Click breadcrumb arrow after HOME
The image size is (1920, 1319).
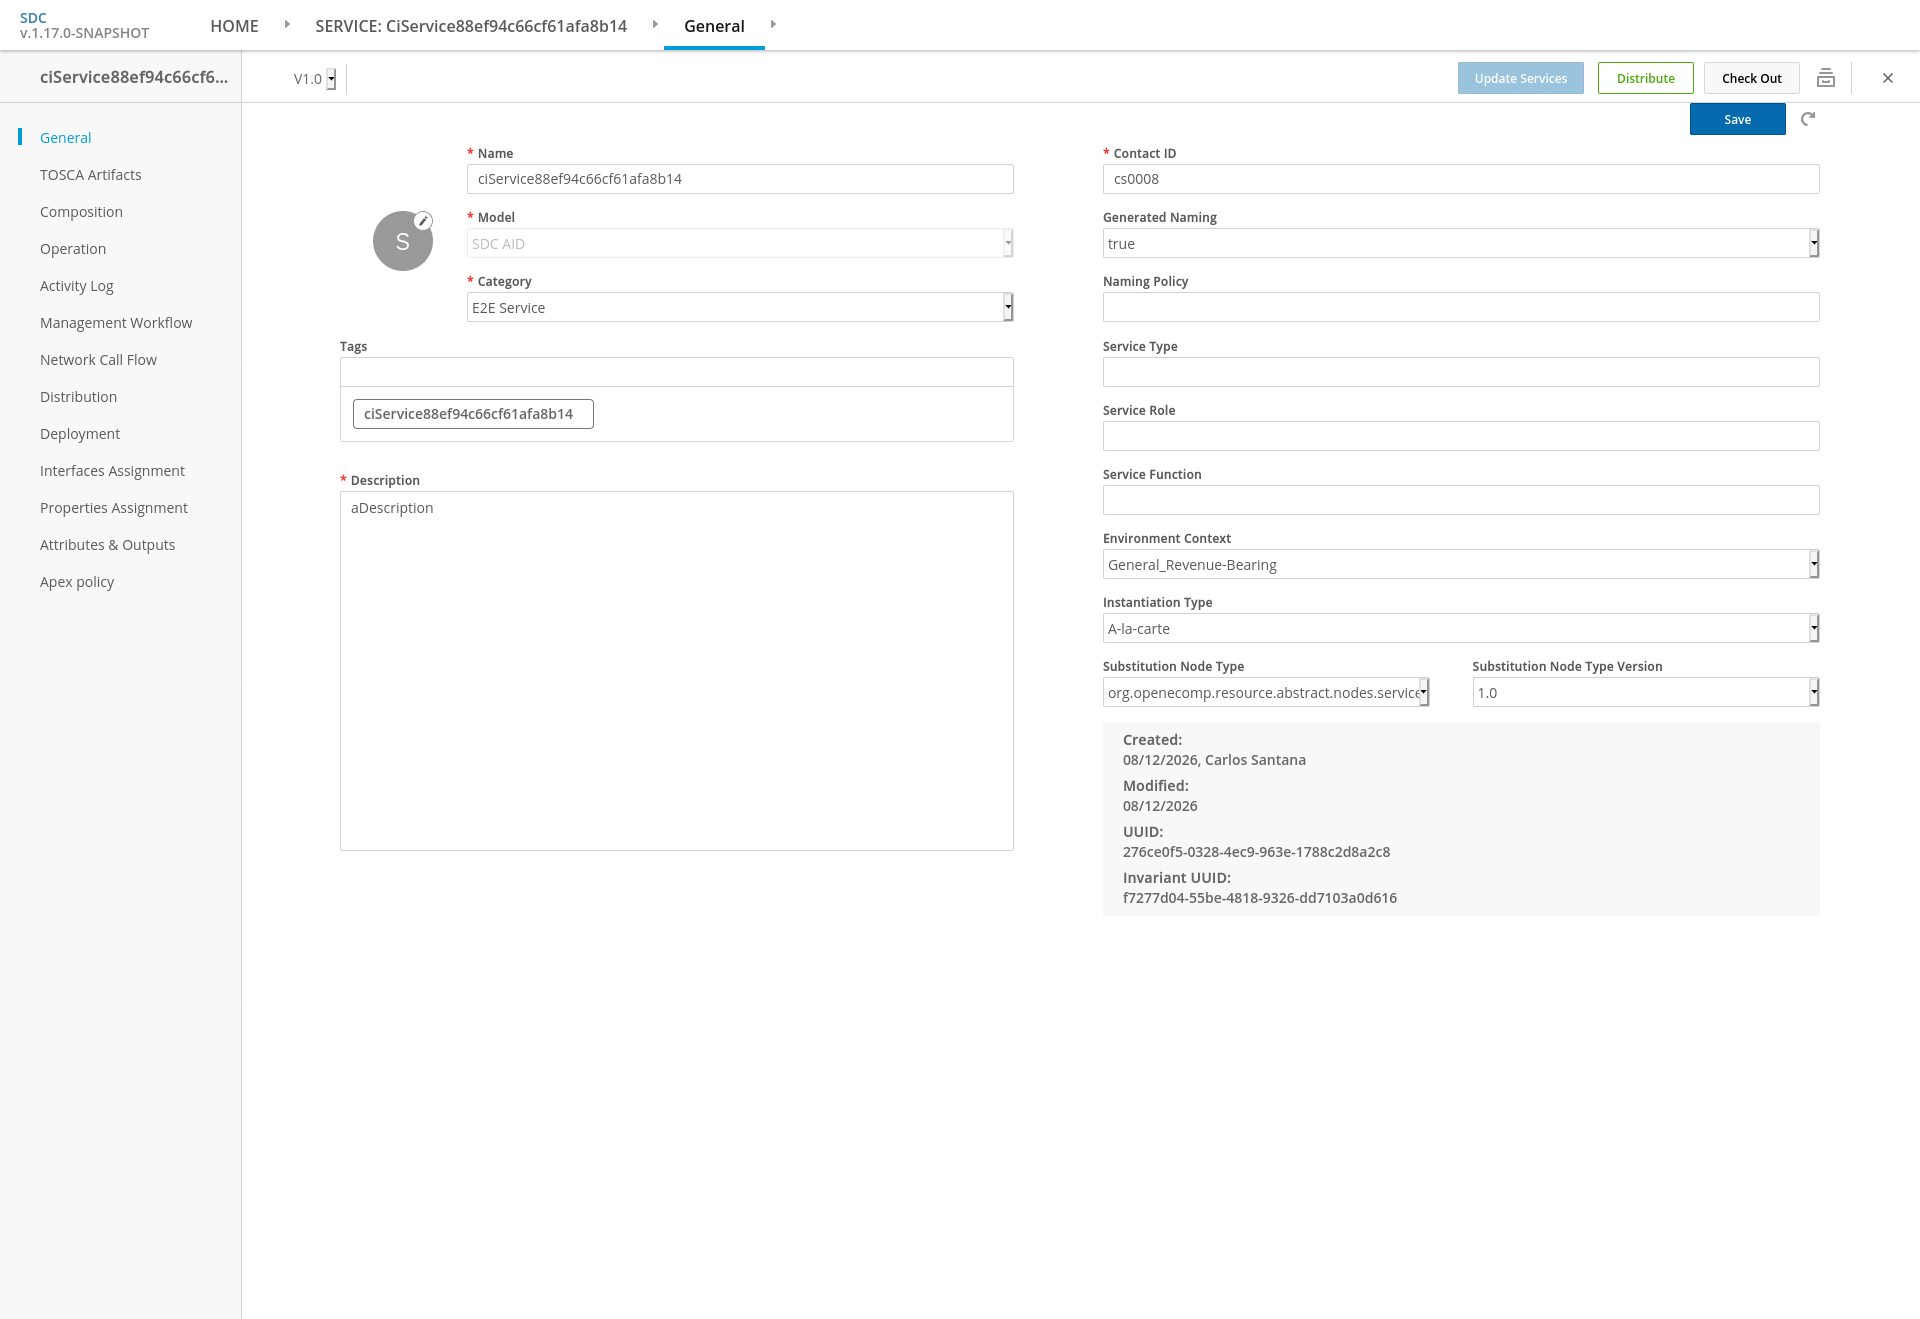[287, 24]
